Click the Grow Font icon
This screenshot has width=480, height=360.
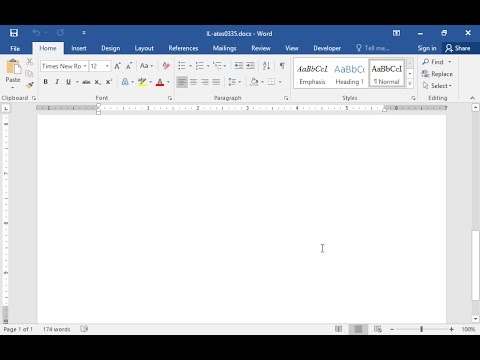click(x=118, y=66)
